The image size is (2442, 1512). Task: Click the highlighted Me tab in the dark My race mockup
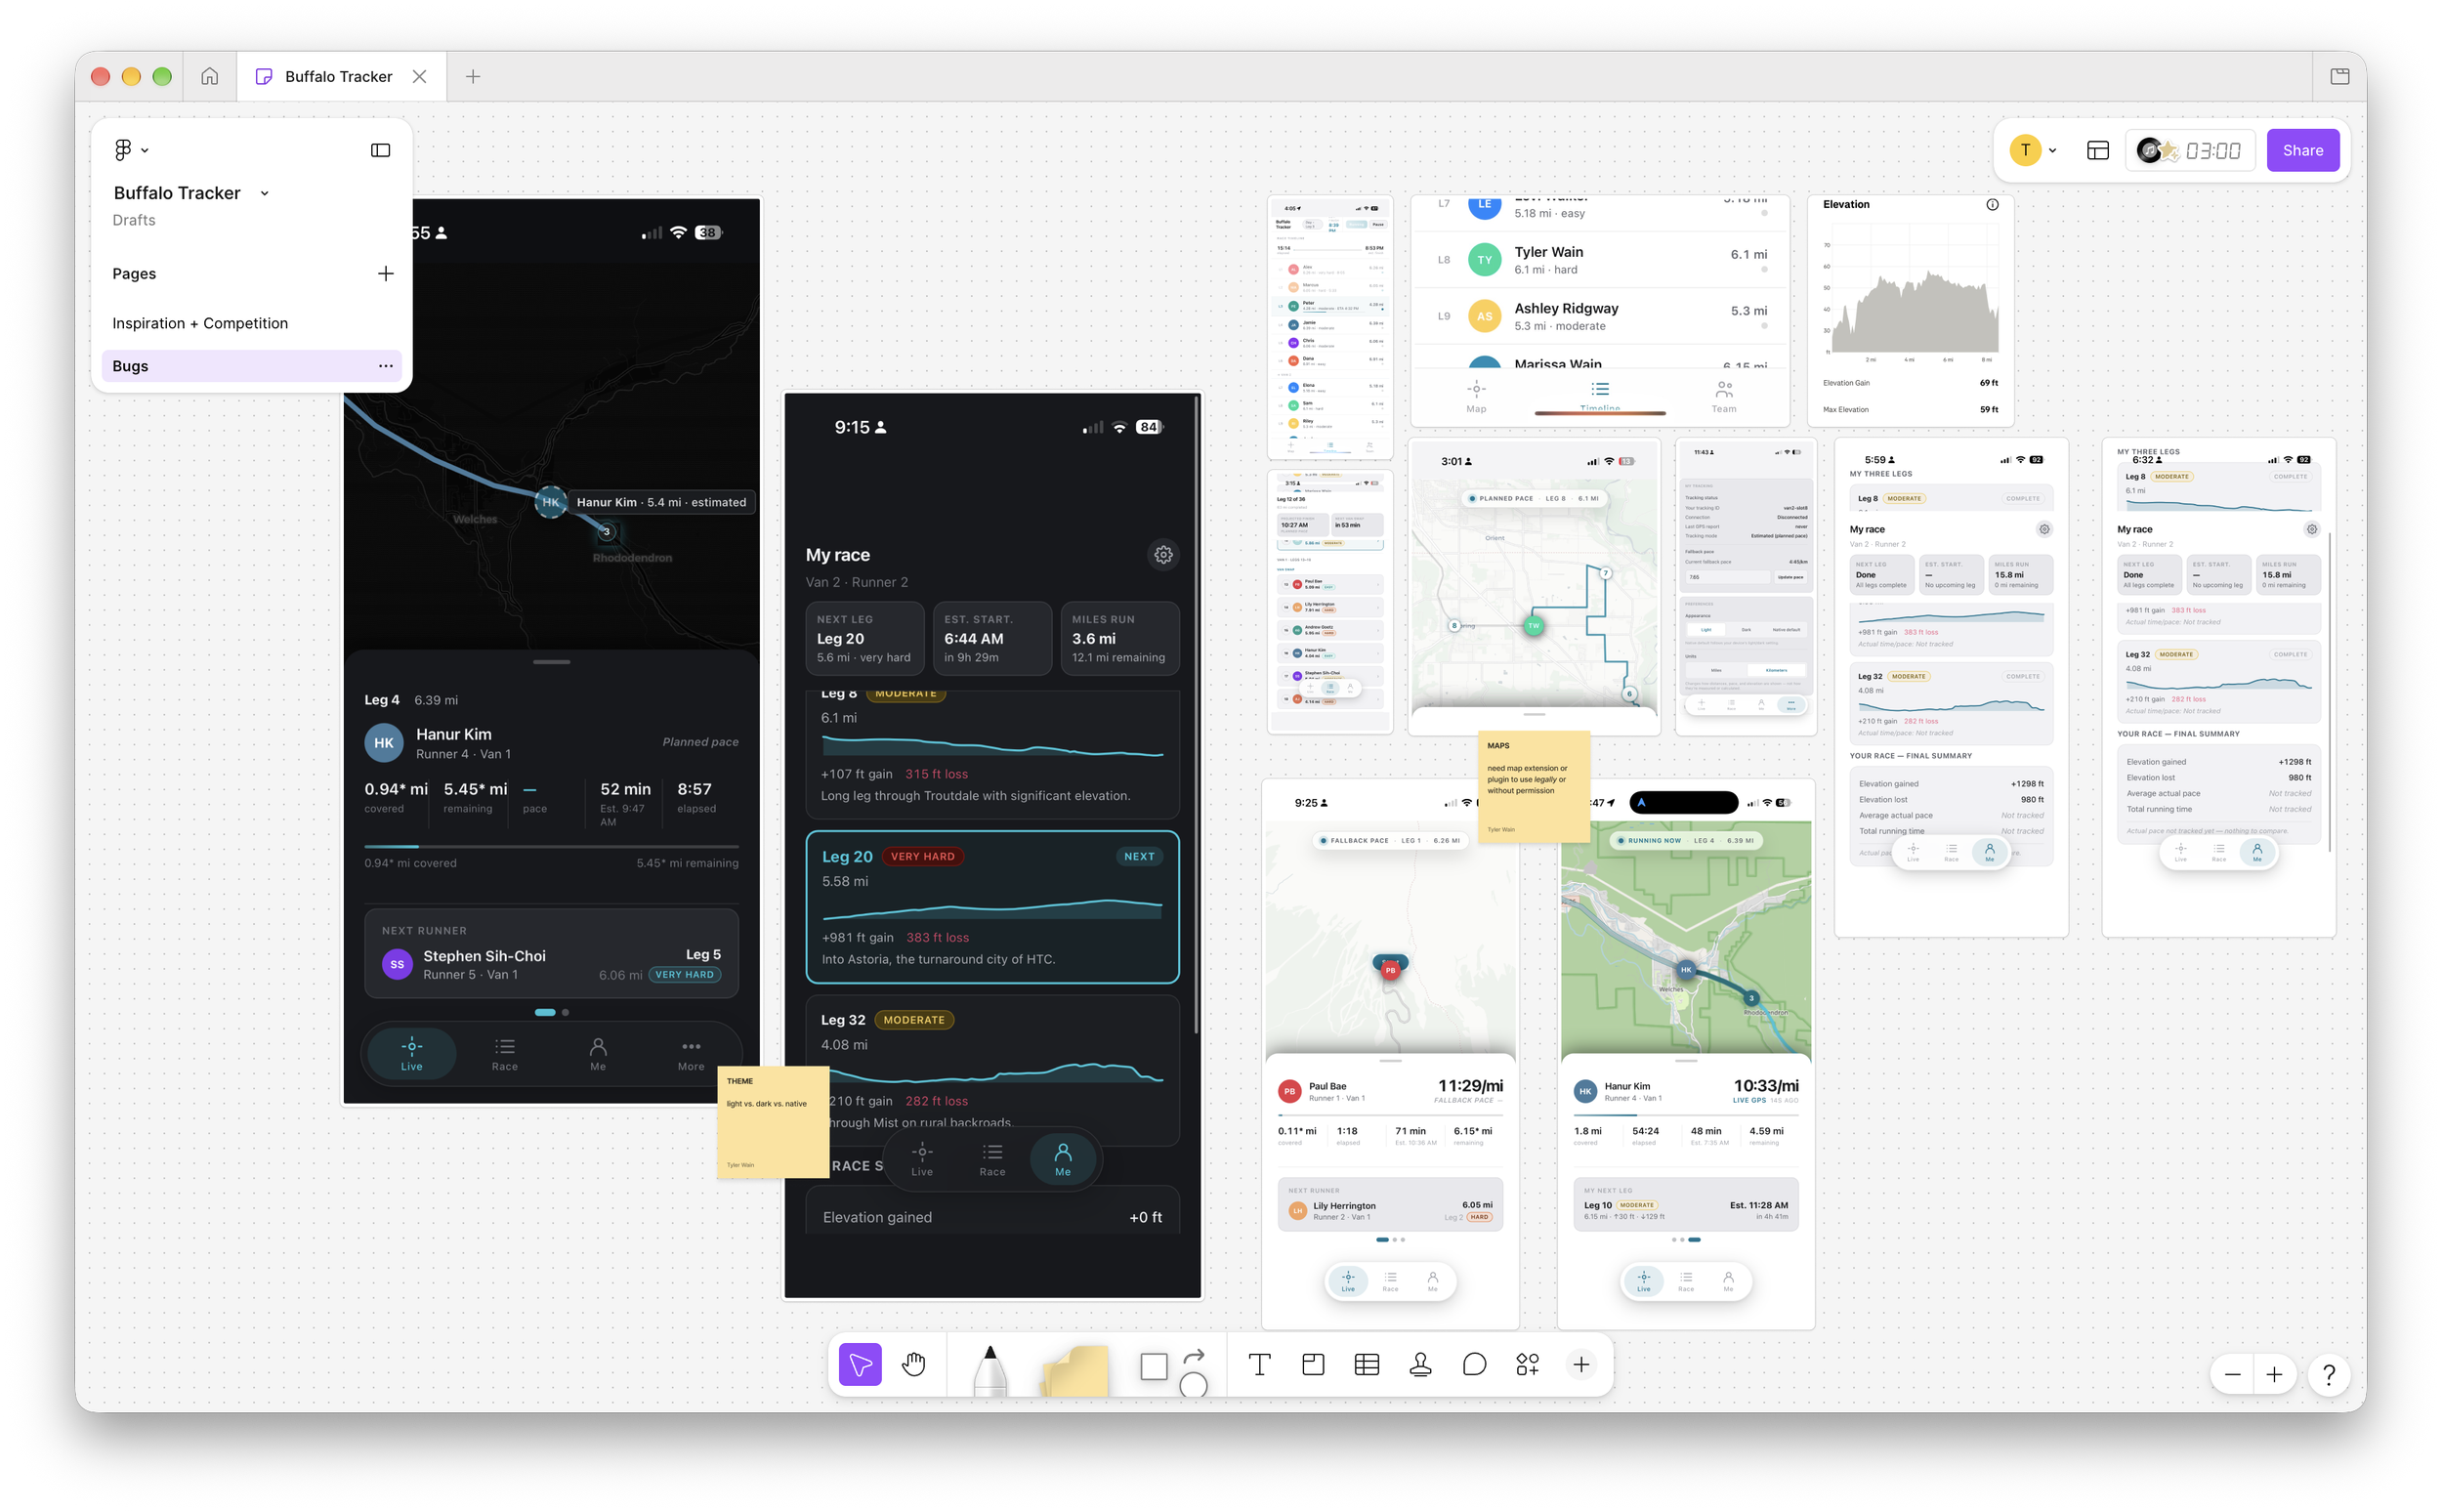tap(1063, 1160)
